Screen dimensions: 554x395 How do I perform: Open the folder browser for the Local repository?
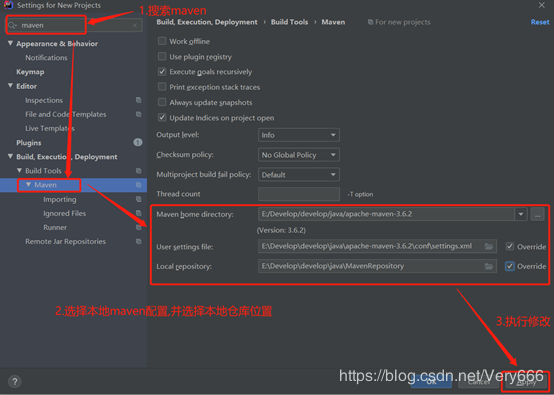point(489,266)
